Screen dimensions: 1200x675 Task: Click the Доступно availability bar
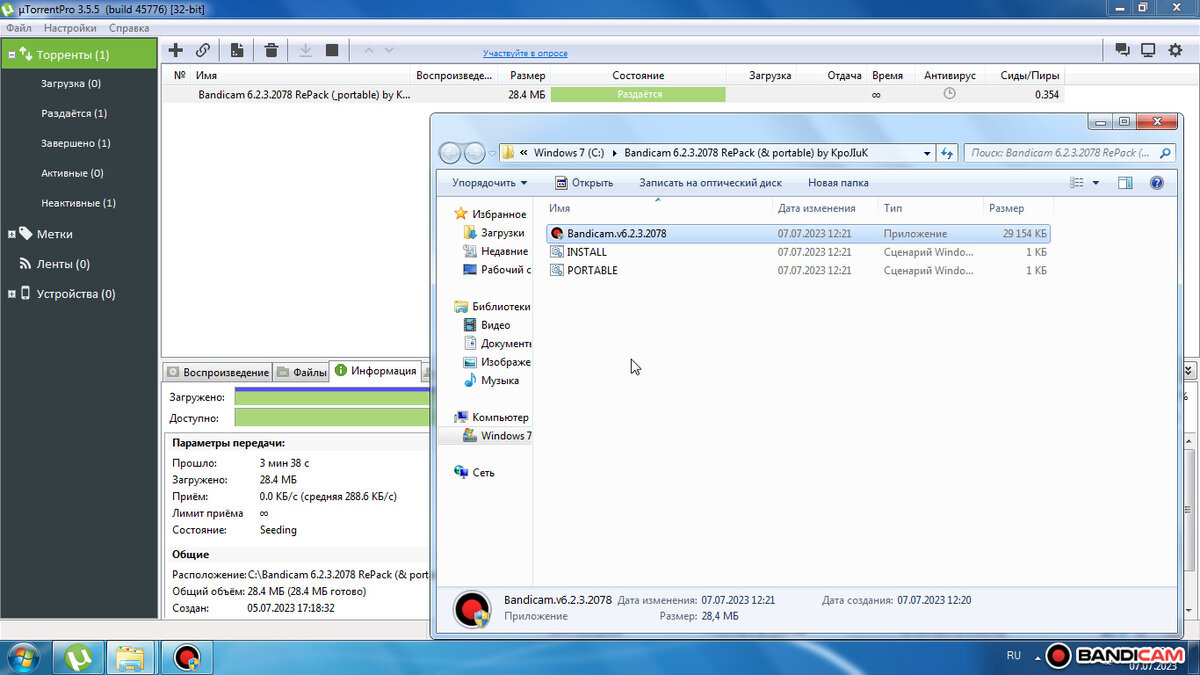coord(331,417)
